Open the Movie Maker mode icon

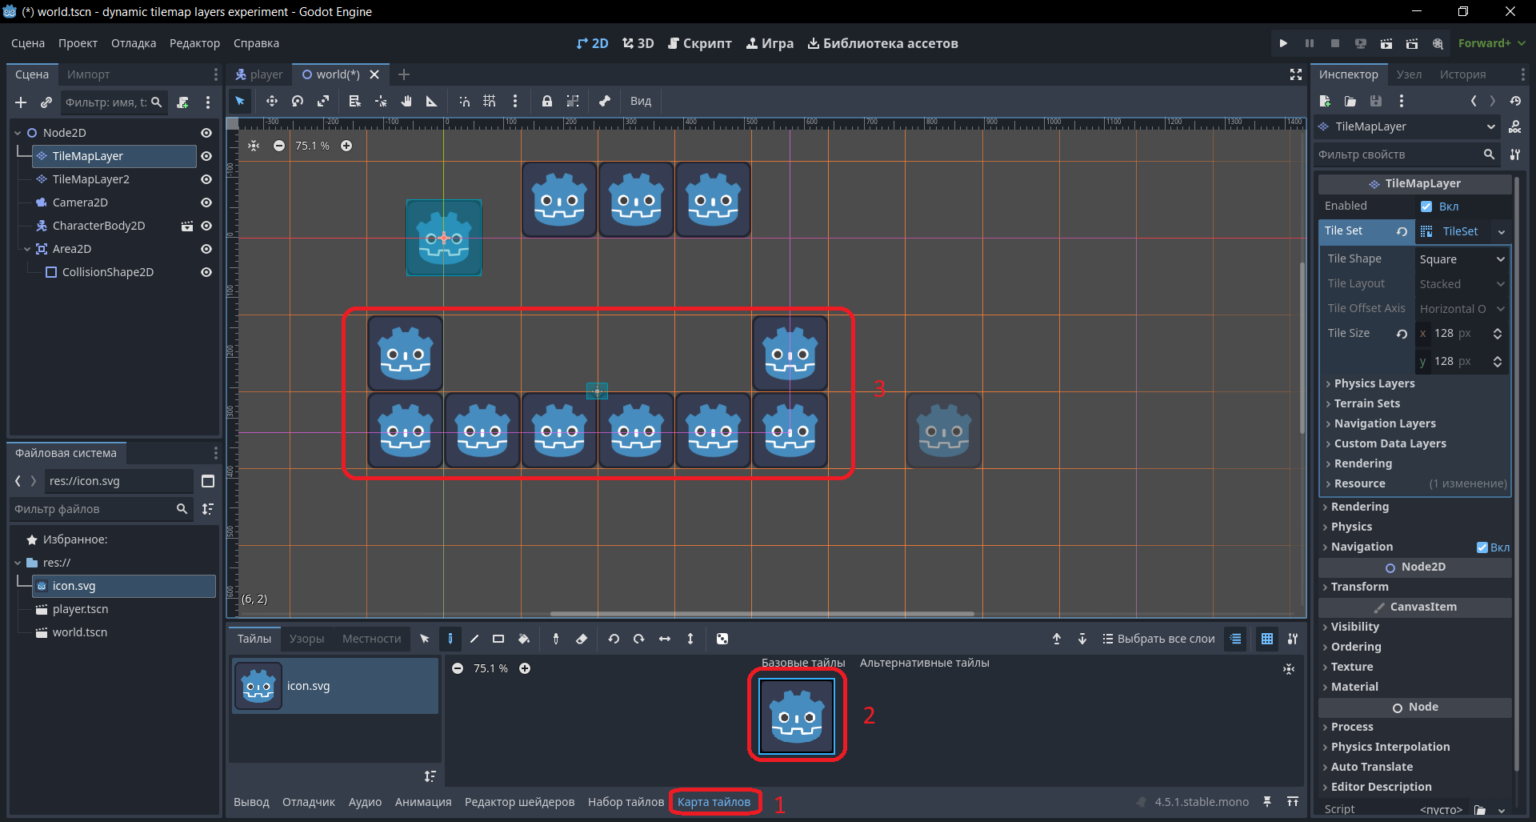pyautogui.click(x=1438, y=43)
